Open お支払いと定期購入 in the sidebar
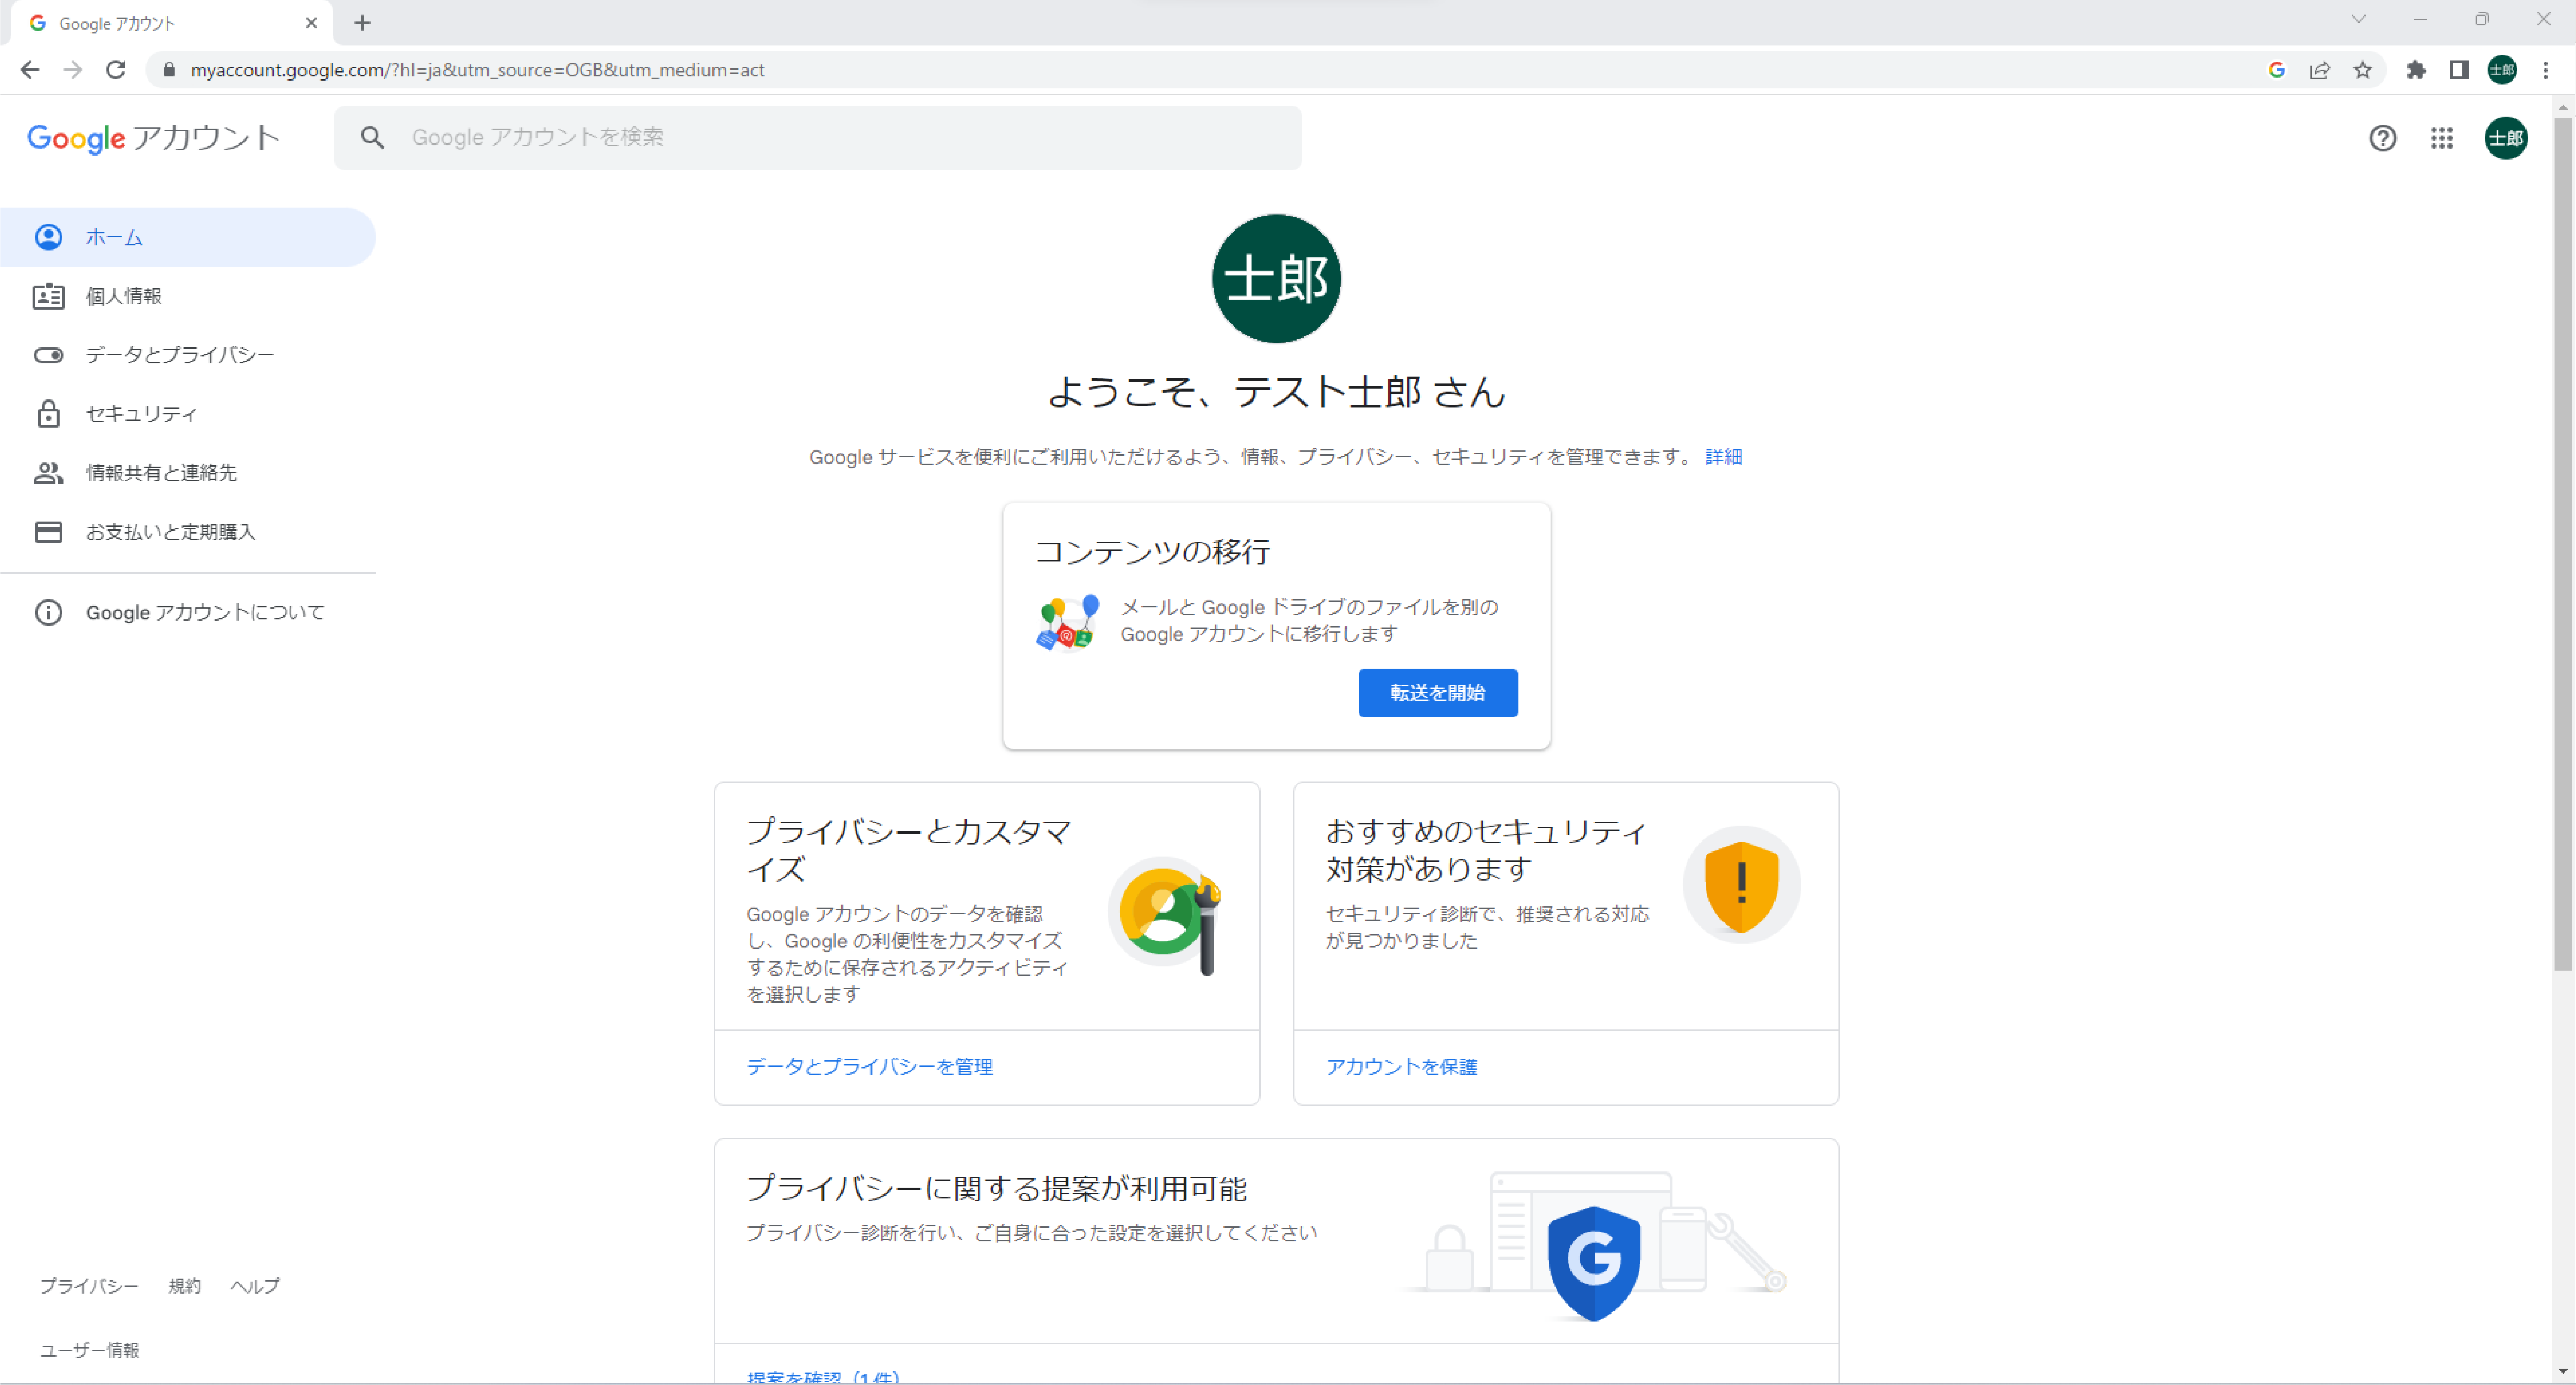Image resolution: width=2576 pixels, height=1385 pixels. pyautogui.click(x=187, y=532)
